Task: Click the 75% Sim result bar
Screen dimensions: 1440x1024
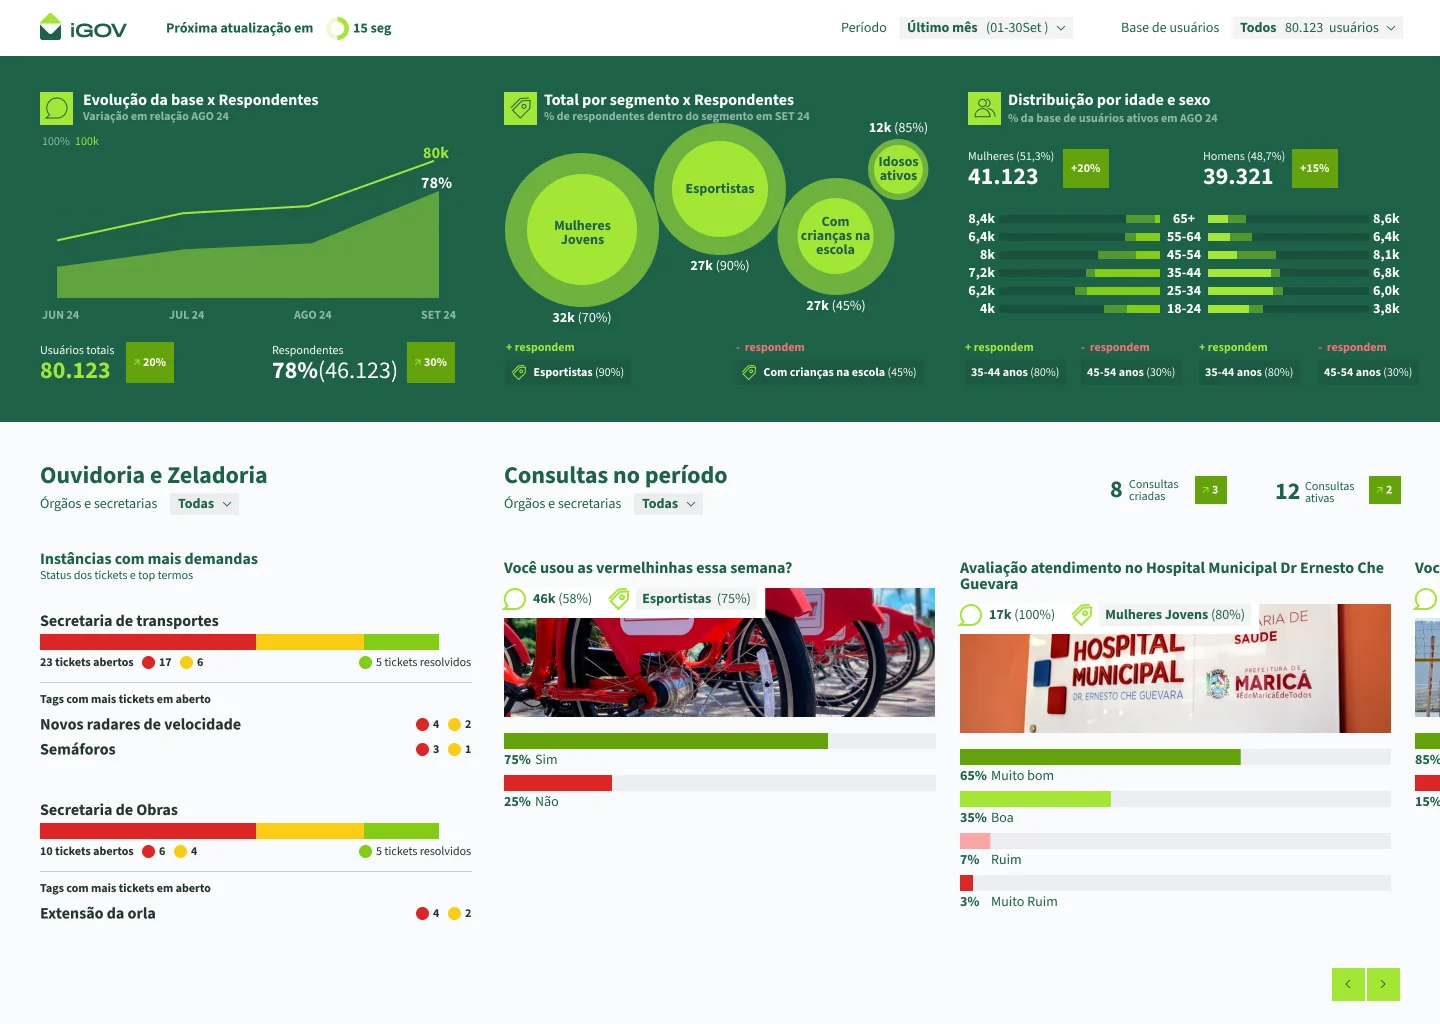Action: coord(720,741)
